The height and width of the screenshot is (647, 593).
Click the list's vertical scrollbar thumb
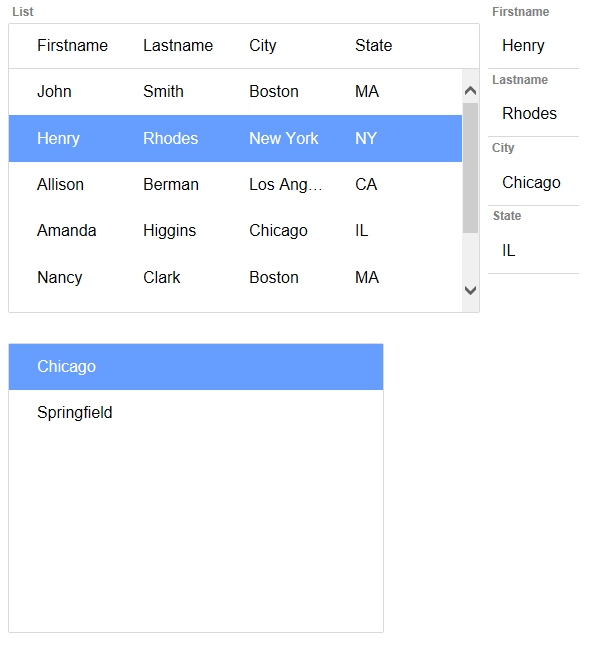click(x=470, y=168)
